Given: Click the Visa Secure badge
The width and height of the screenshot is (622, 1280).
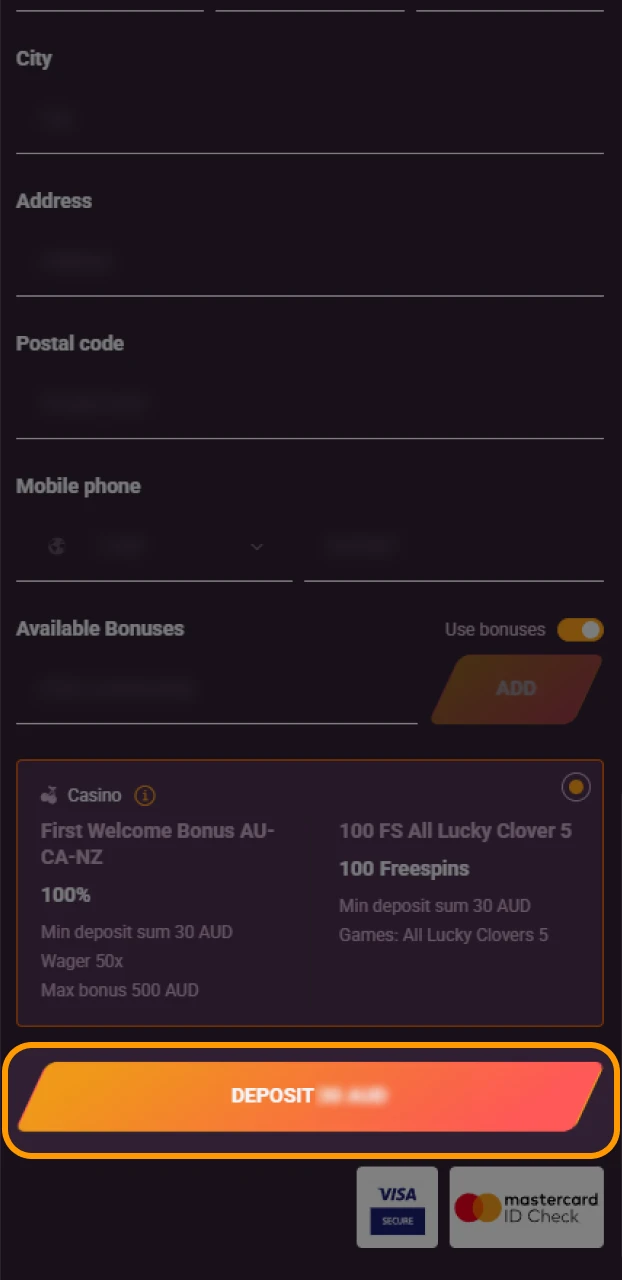Looking at the screenshot, I should 396,1206.
